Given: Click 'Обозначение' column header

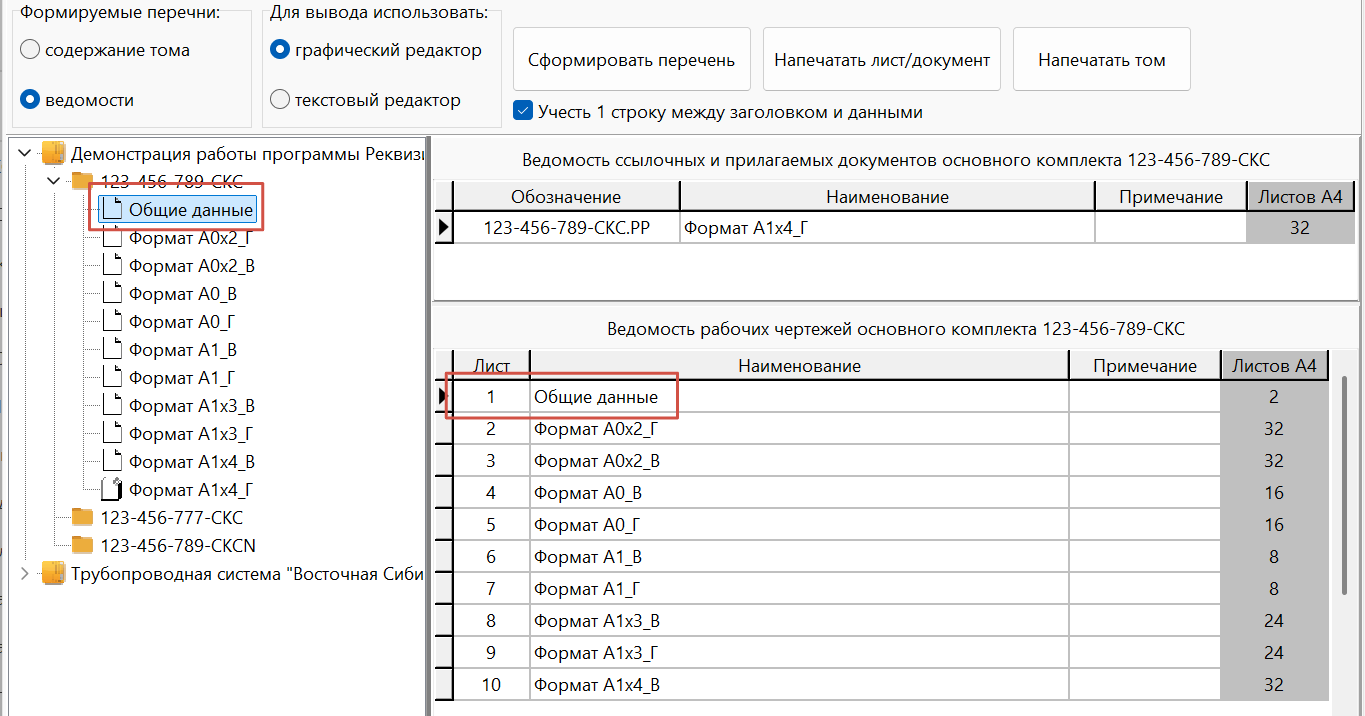Looking at the screenshot, I should [x=566, y=197].
